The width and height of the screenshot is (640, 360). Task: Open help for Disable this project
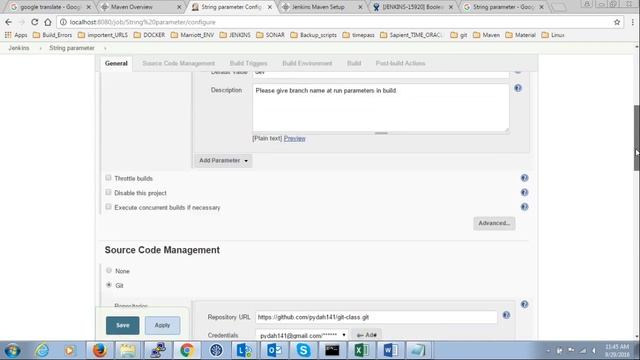tap(524, 192)
